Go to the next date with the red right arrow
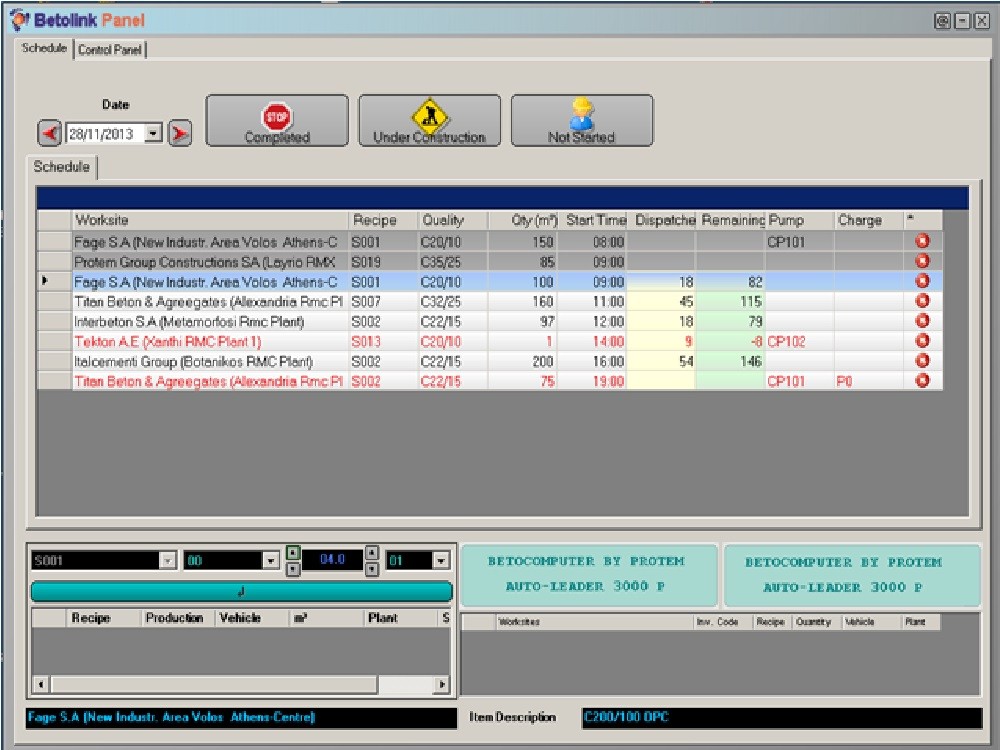The image size is (1000, 750). tap(180, 133)
